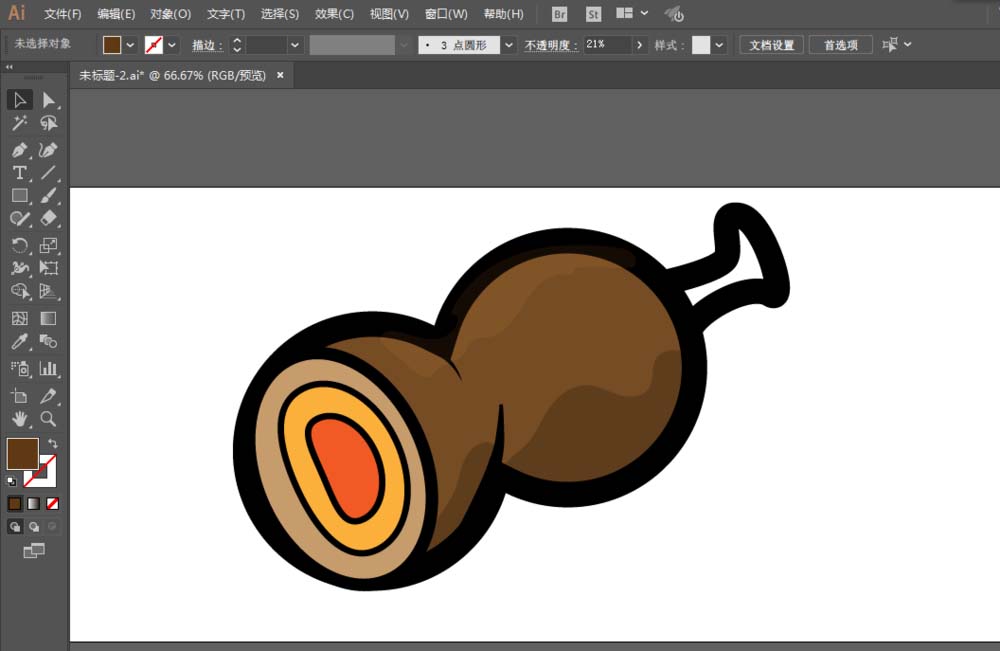Select the Type tool
Screen dimensions: 1000x651
pos(20,173)
